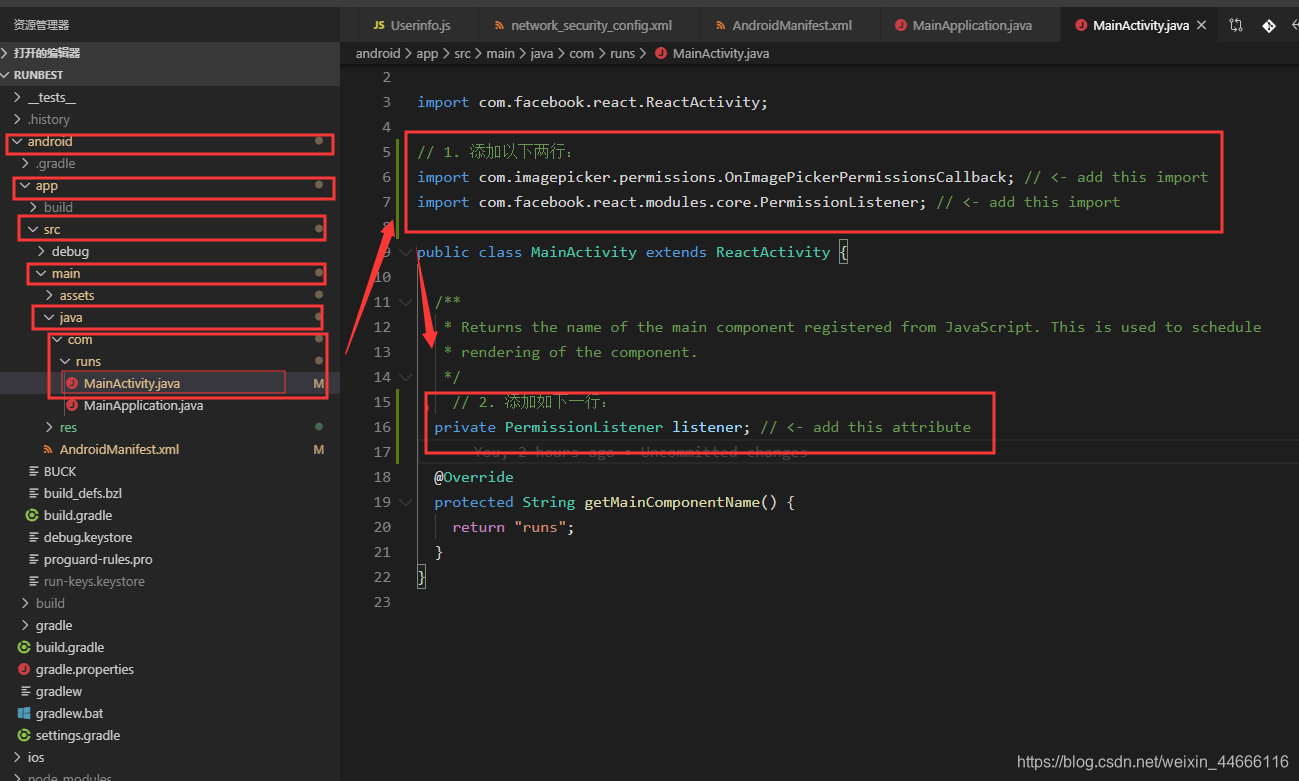Collapse the android folder
Screen dimensions: 1299x781
[170, 142]
